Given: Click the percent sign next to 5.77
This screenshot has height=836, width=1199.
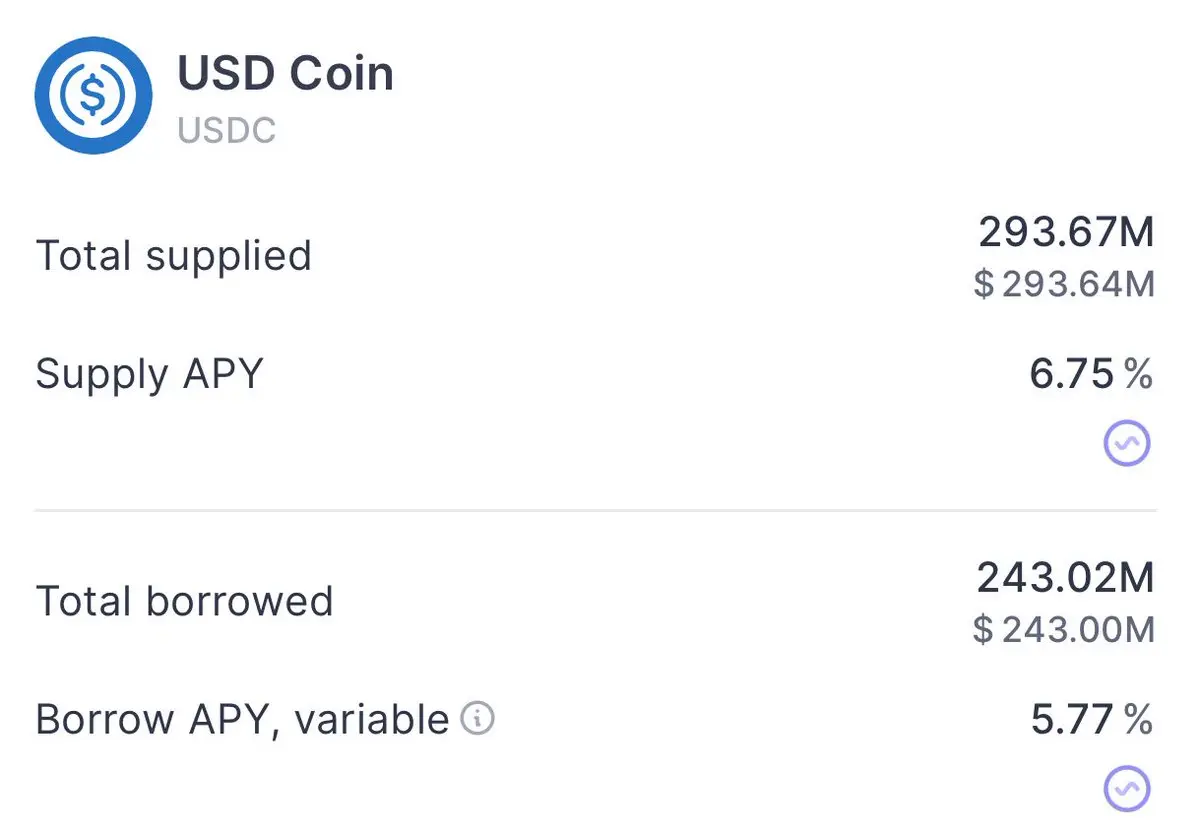Looking at the screenshot, I should [1139, 720].
